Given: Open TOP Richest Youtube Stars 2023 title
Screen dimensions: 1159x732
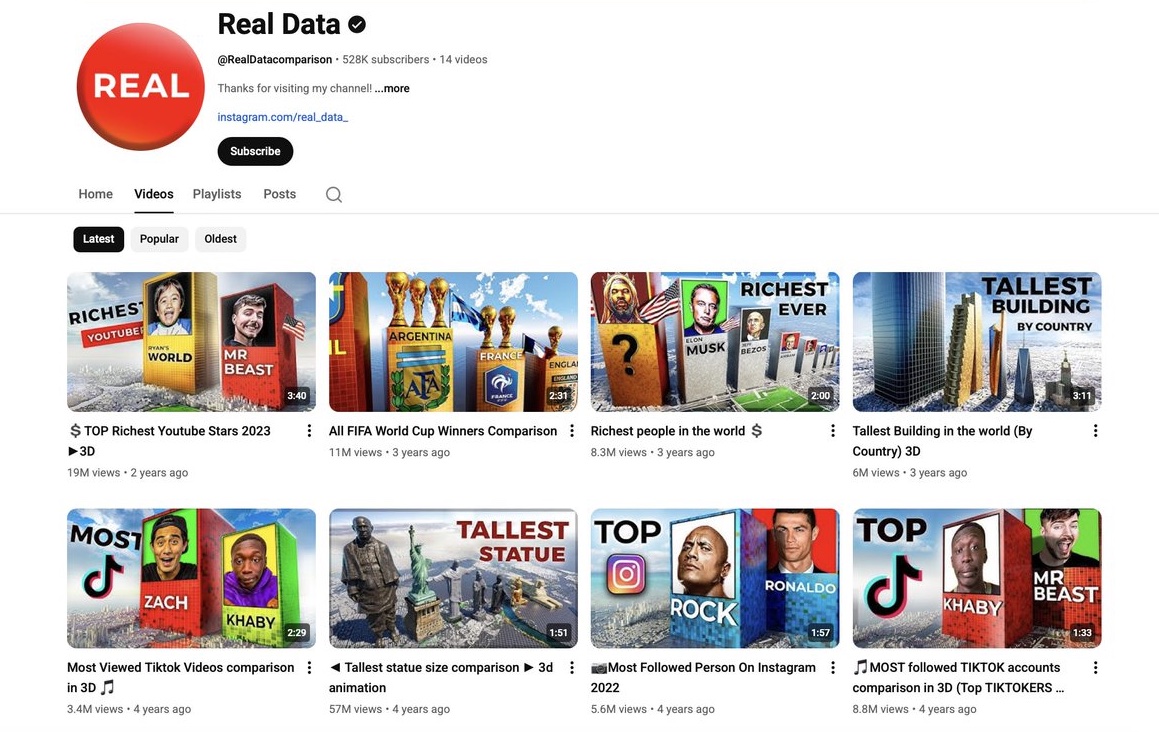Looking at the screenshot, I should point(169,441).
